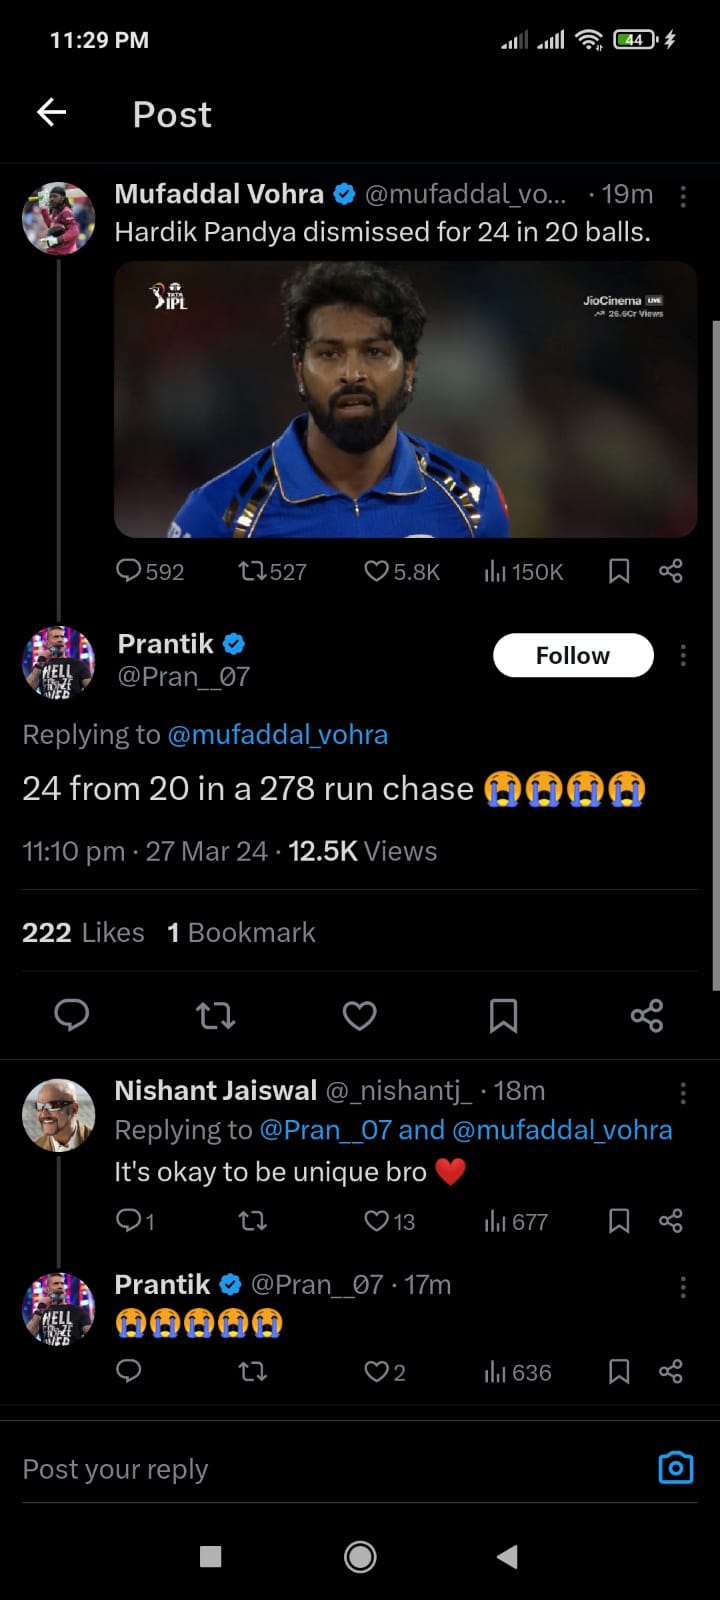Screen dimensions: 720x1600
Task: Tap the back arrow icon
Action: click(51, 113)
